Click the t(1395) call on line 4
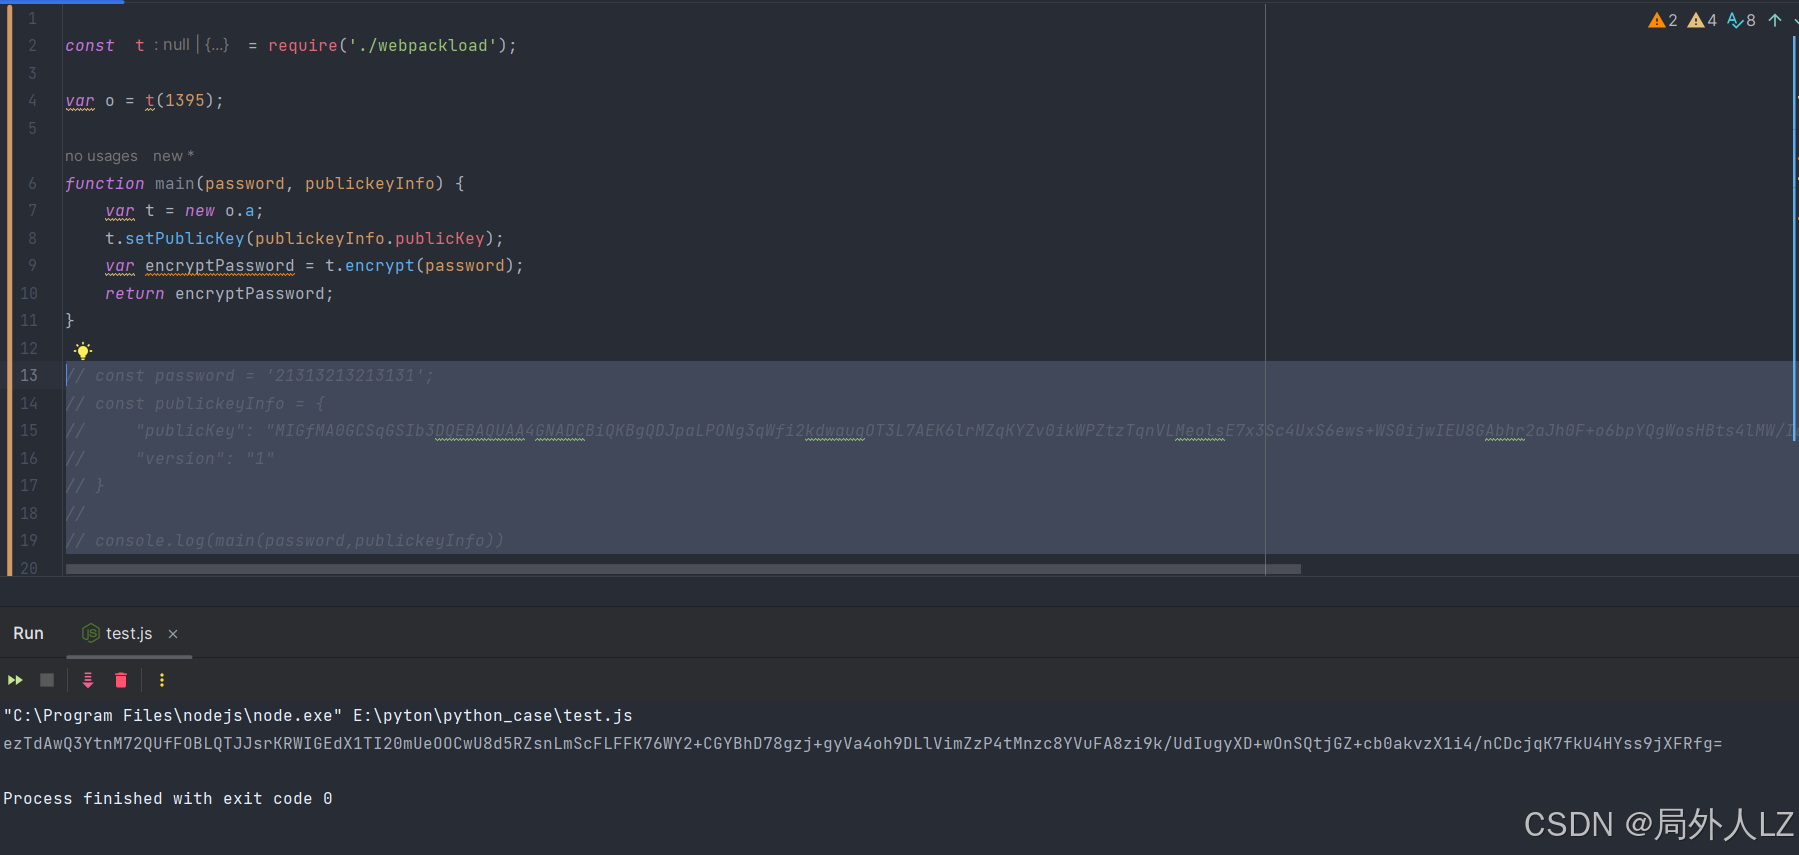 pyautogui.click(x=179, y=100)
